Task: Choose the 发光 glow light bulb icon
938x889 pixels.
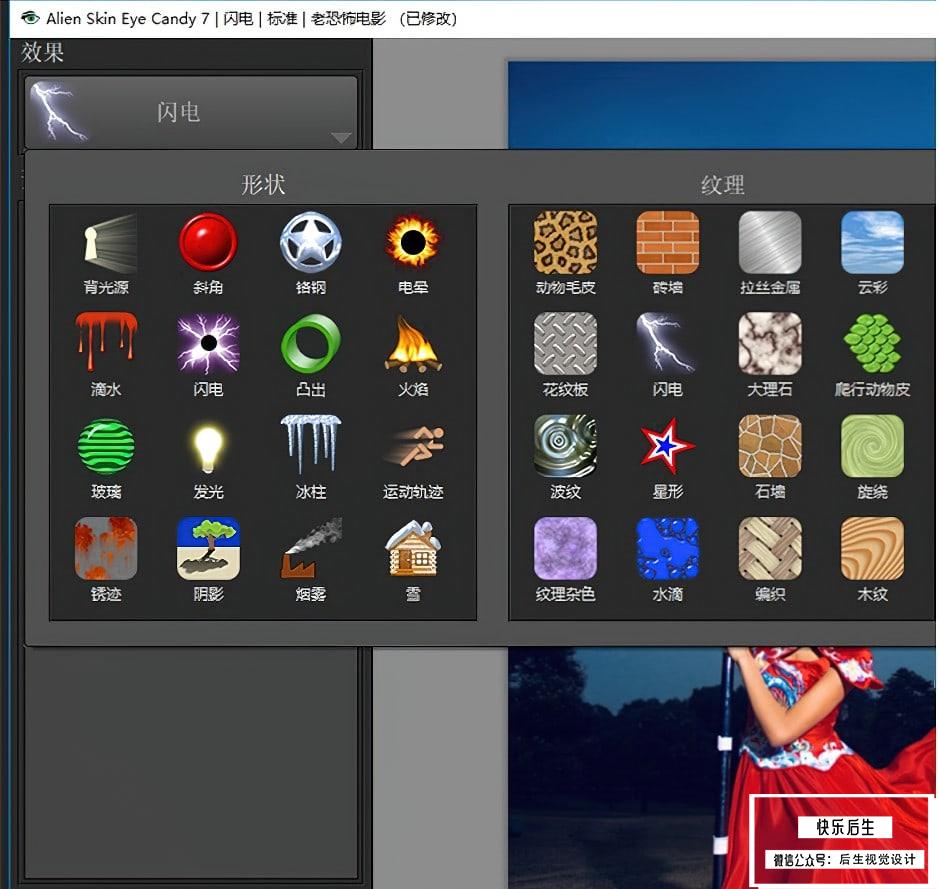Action: pyautogui.click(x=208, y=447)
